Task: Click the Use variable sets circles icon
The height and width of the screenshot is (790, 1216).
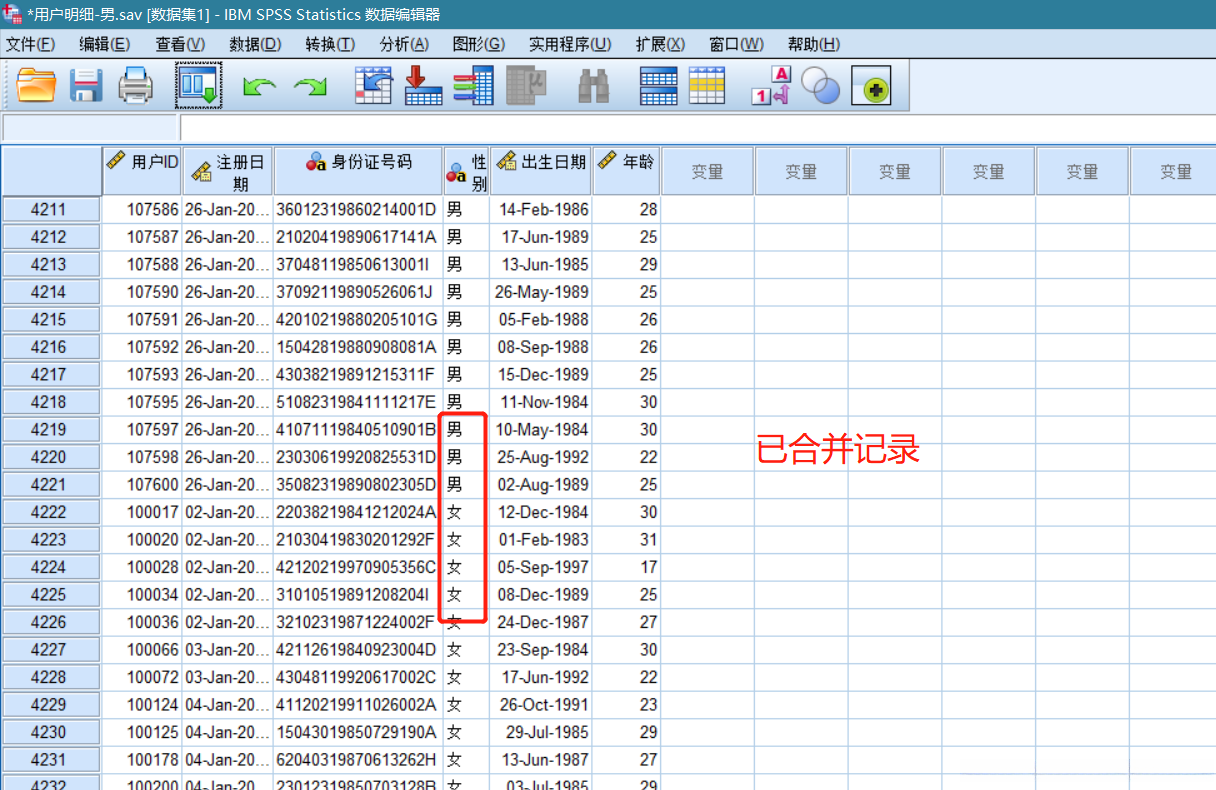Action: [x=821, y=86]
